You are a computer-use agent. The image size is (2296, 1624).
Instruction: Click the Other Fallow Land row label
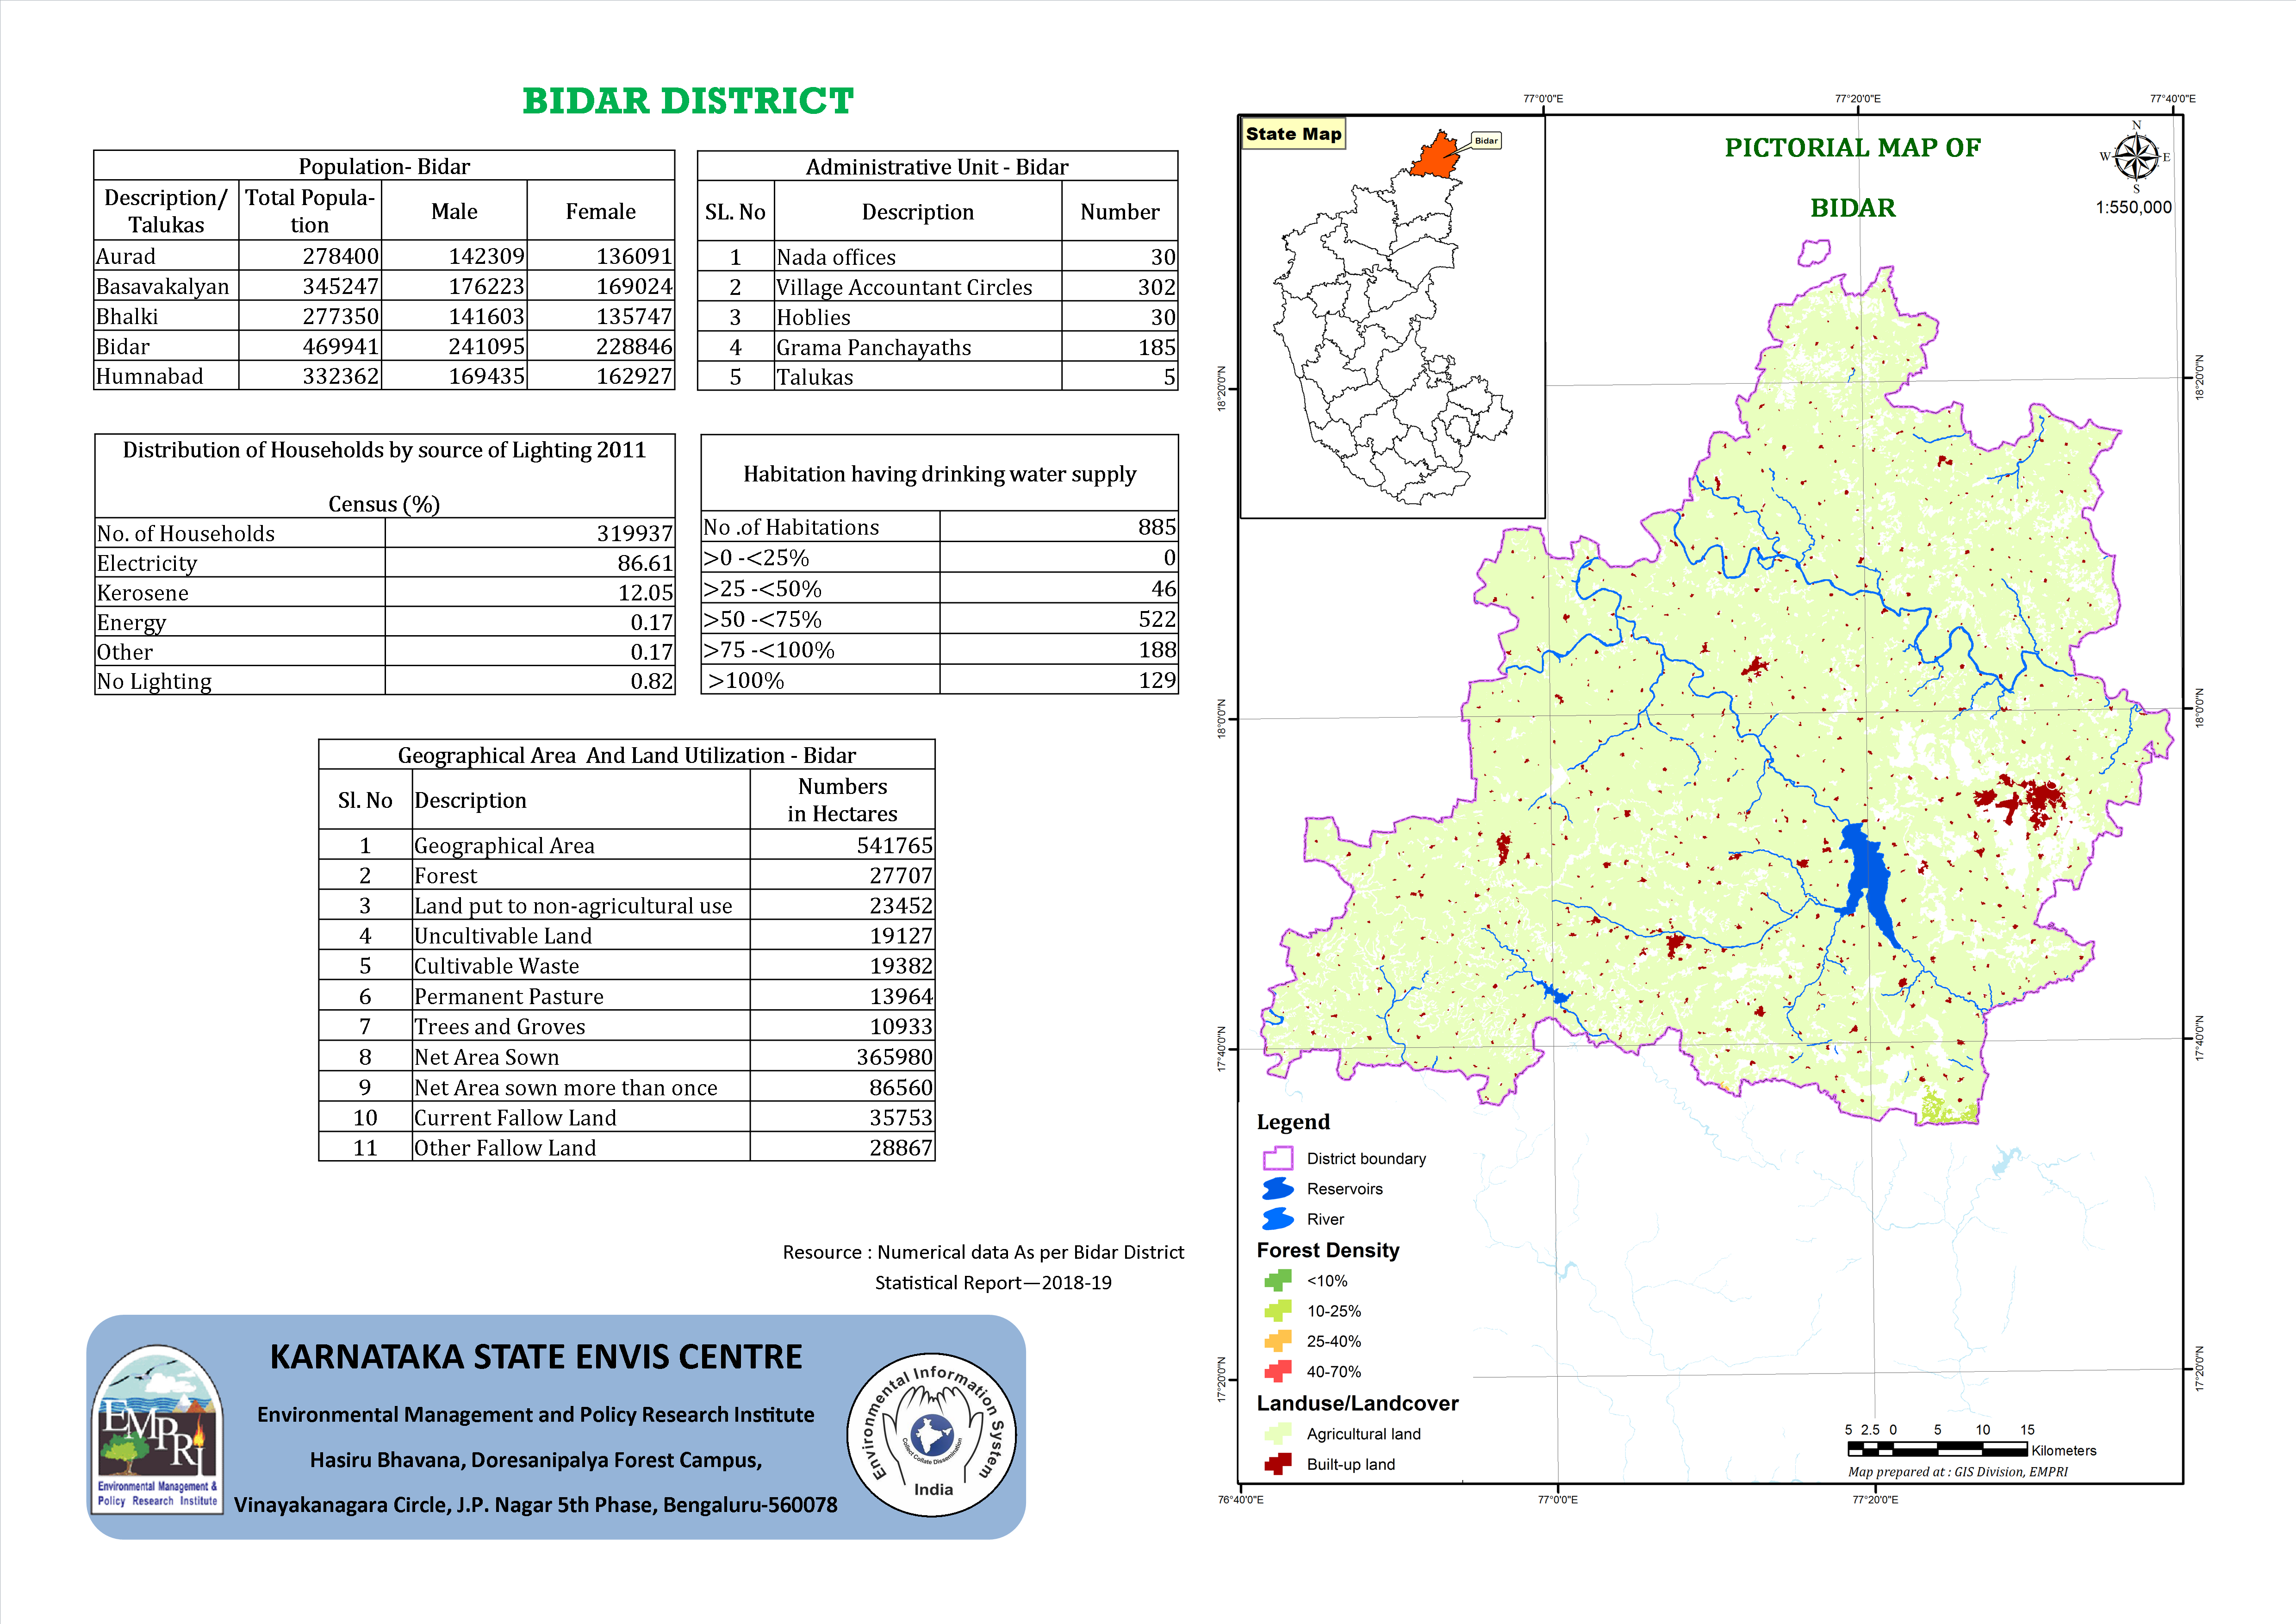(x=505, y=1148)
